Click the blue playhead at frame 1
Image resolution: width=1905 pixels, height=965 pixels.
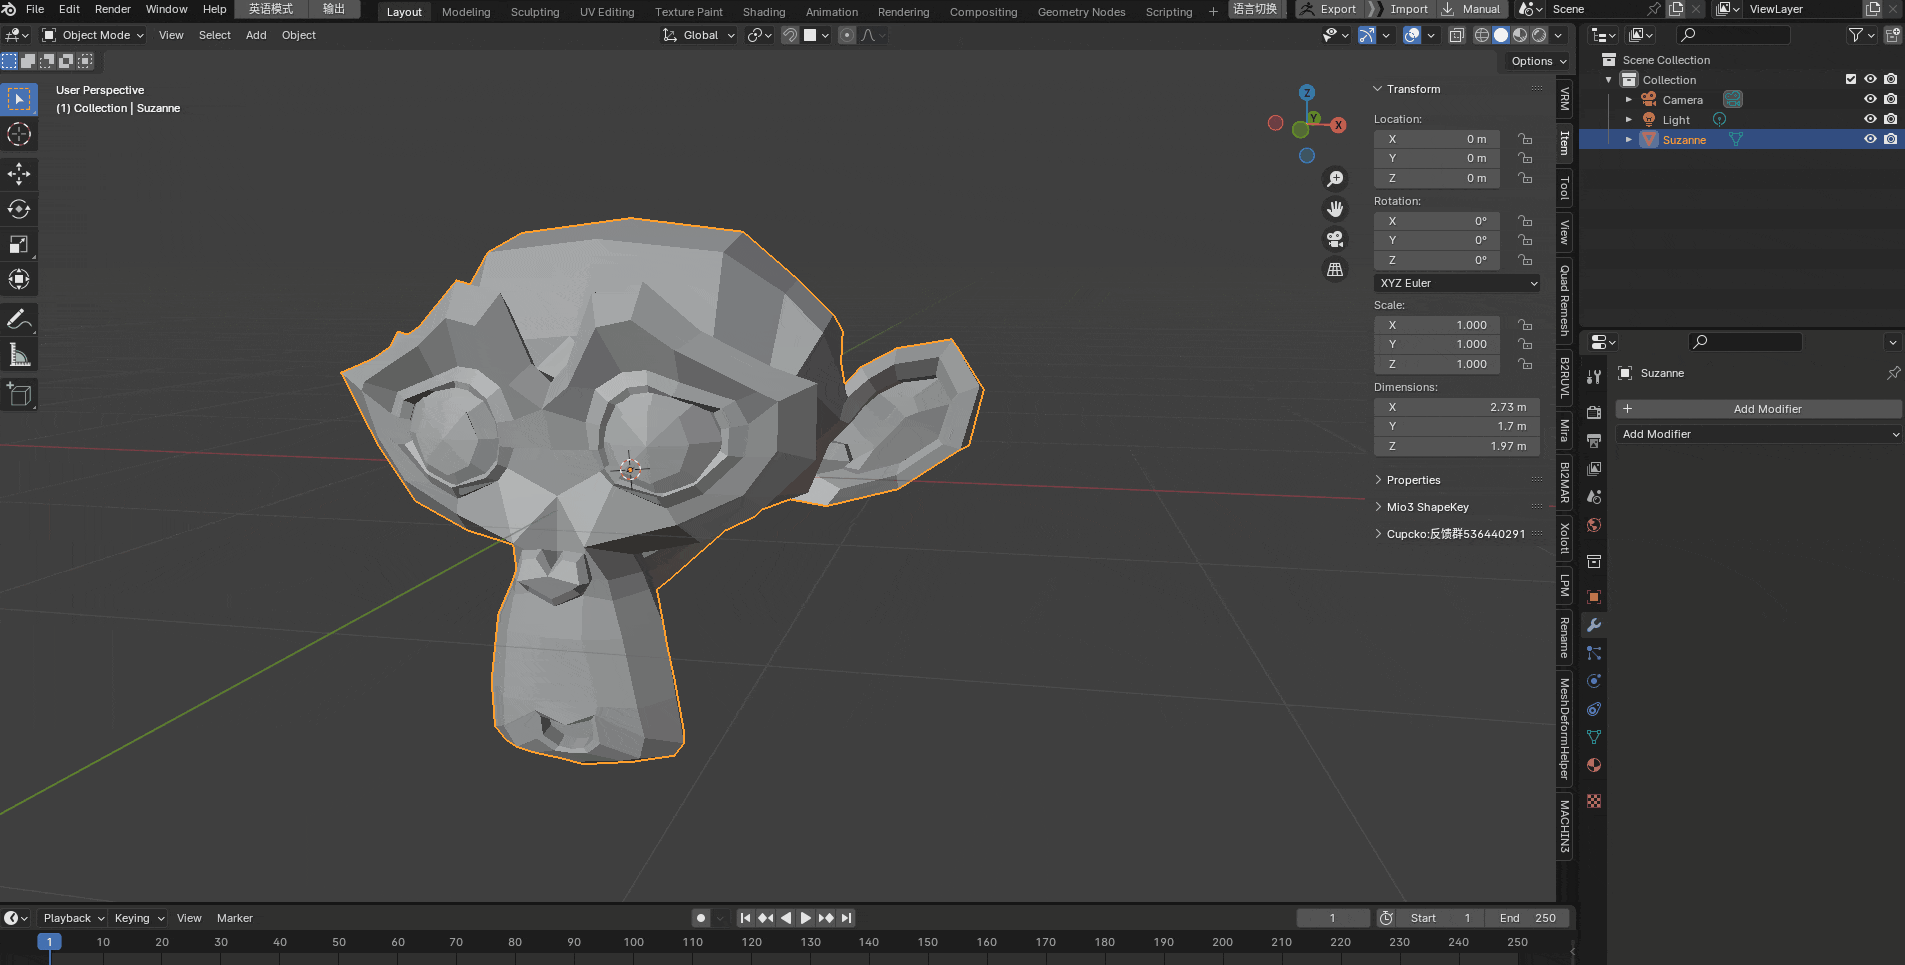pos(49,942)
